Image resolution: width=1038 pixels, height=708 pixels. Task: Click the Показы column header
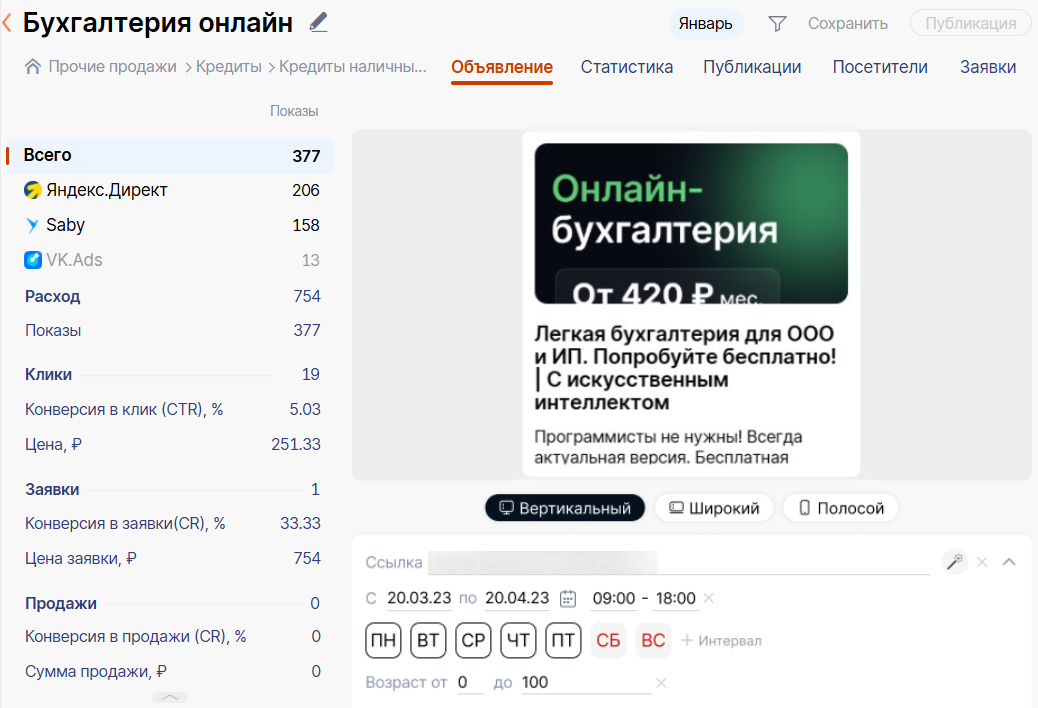click(294, 111)
